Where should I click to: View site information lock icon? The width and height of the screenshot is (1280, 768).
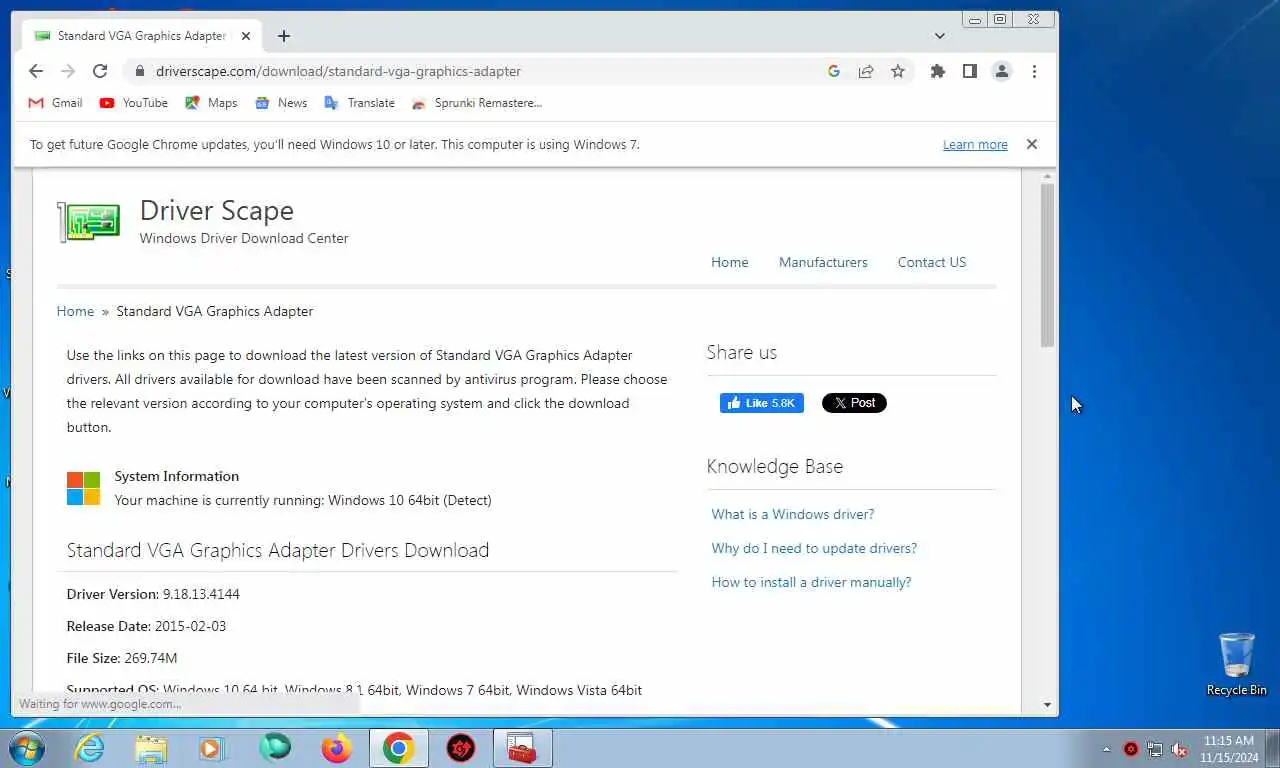[139, 71]
